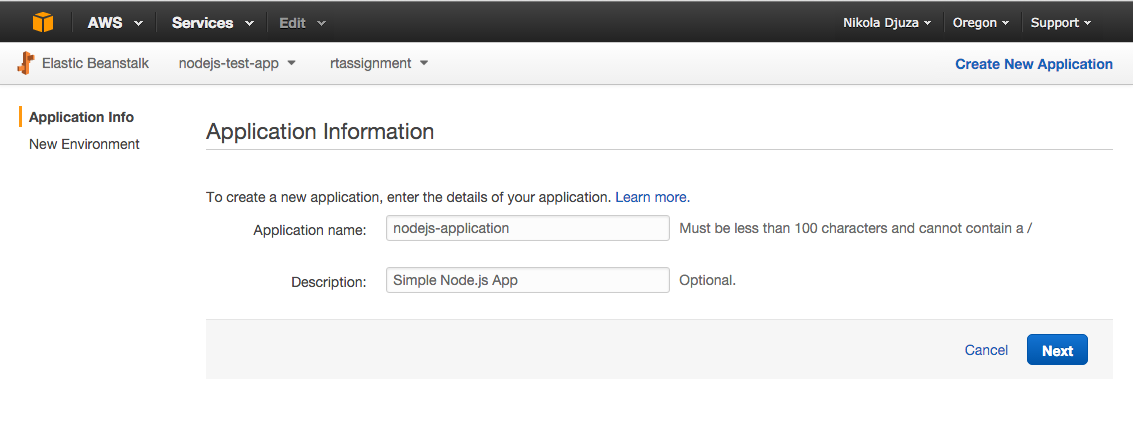Open the Edit dropdown in top bar
Screen dimensions: 1133x442
point(302,22)
